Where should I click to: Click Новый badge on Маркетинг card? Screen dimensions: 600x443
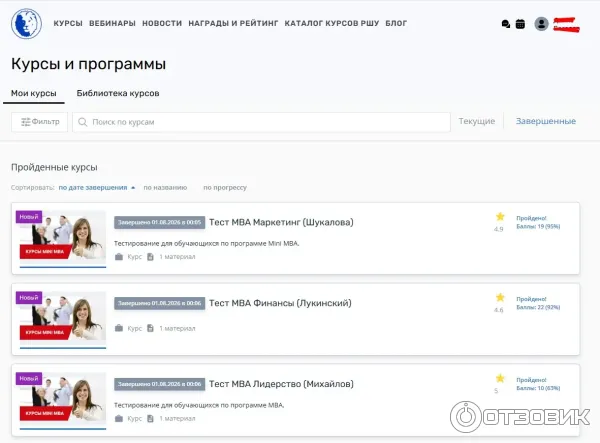click(29, 217)
